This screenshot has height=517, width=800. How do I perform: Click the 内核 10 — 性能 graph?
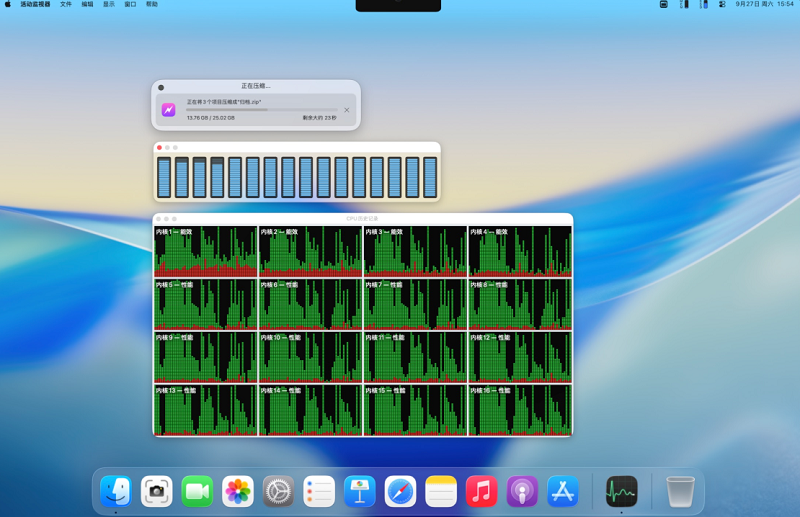(310, 357)
